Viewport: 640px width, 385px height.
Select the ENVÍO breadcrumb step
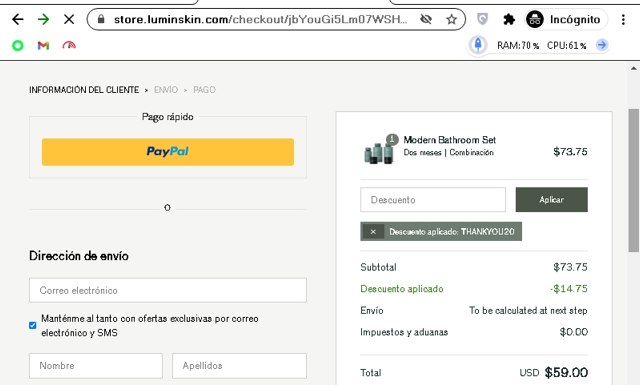166,90
